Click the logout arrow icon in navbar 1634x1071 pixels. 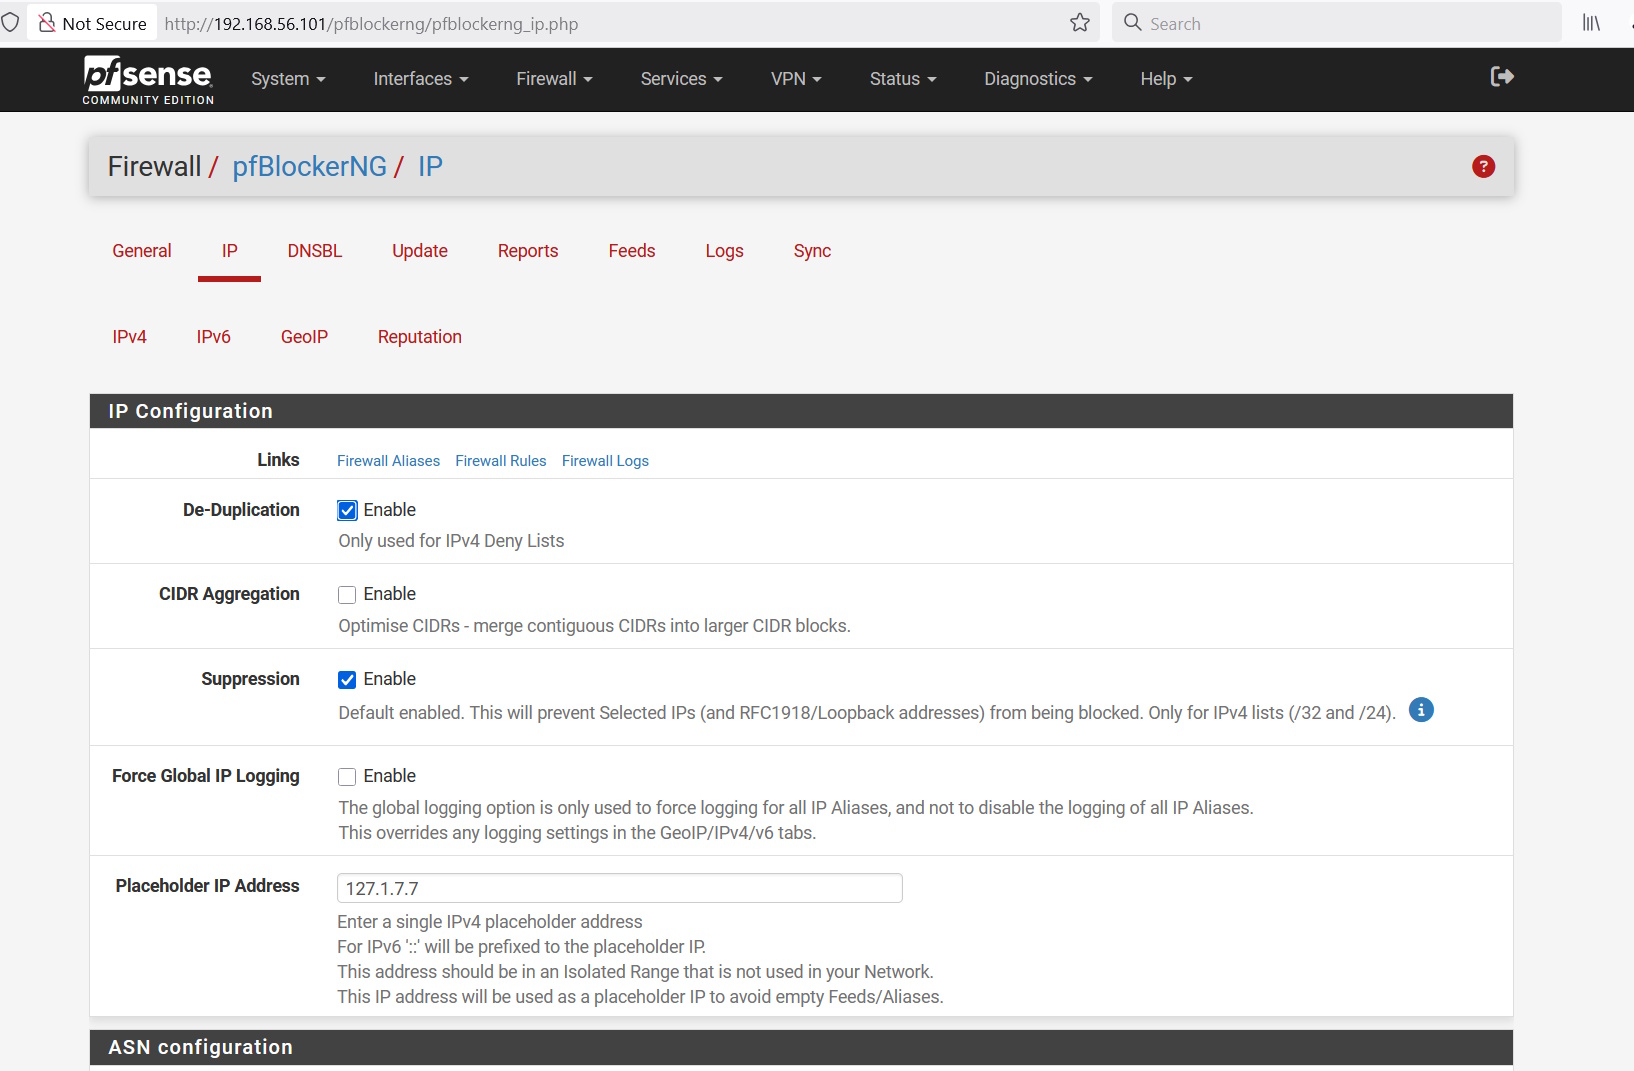(1502, 77)
